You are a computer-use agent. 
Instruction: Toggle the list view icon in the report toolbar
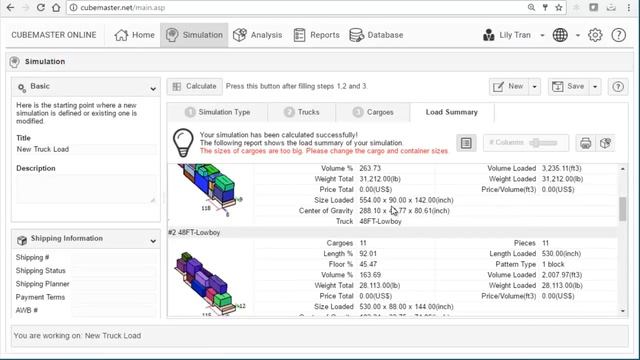coord(466,143)
